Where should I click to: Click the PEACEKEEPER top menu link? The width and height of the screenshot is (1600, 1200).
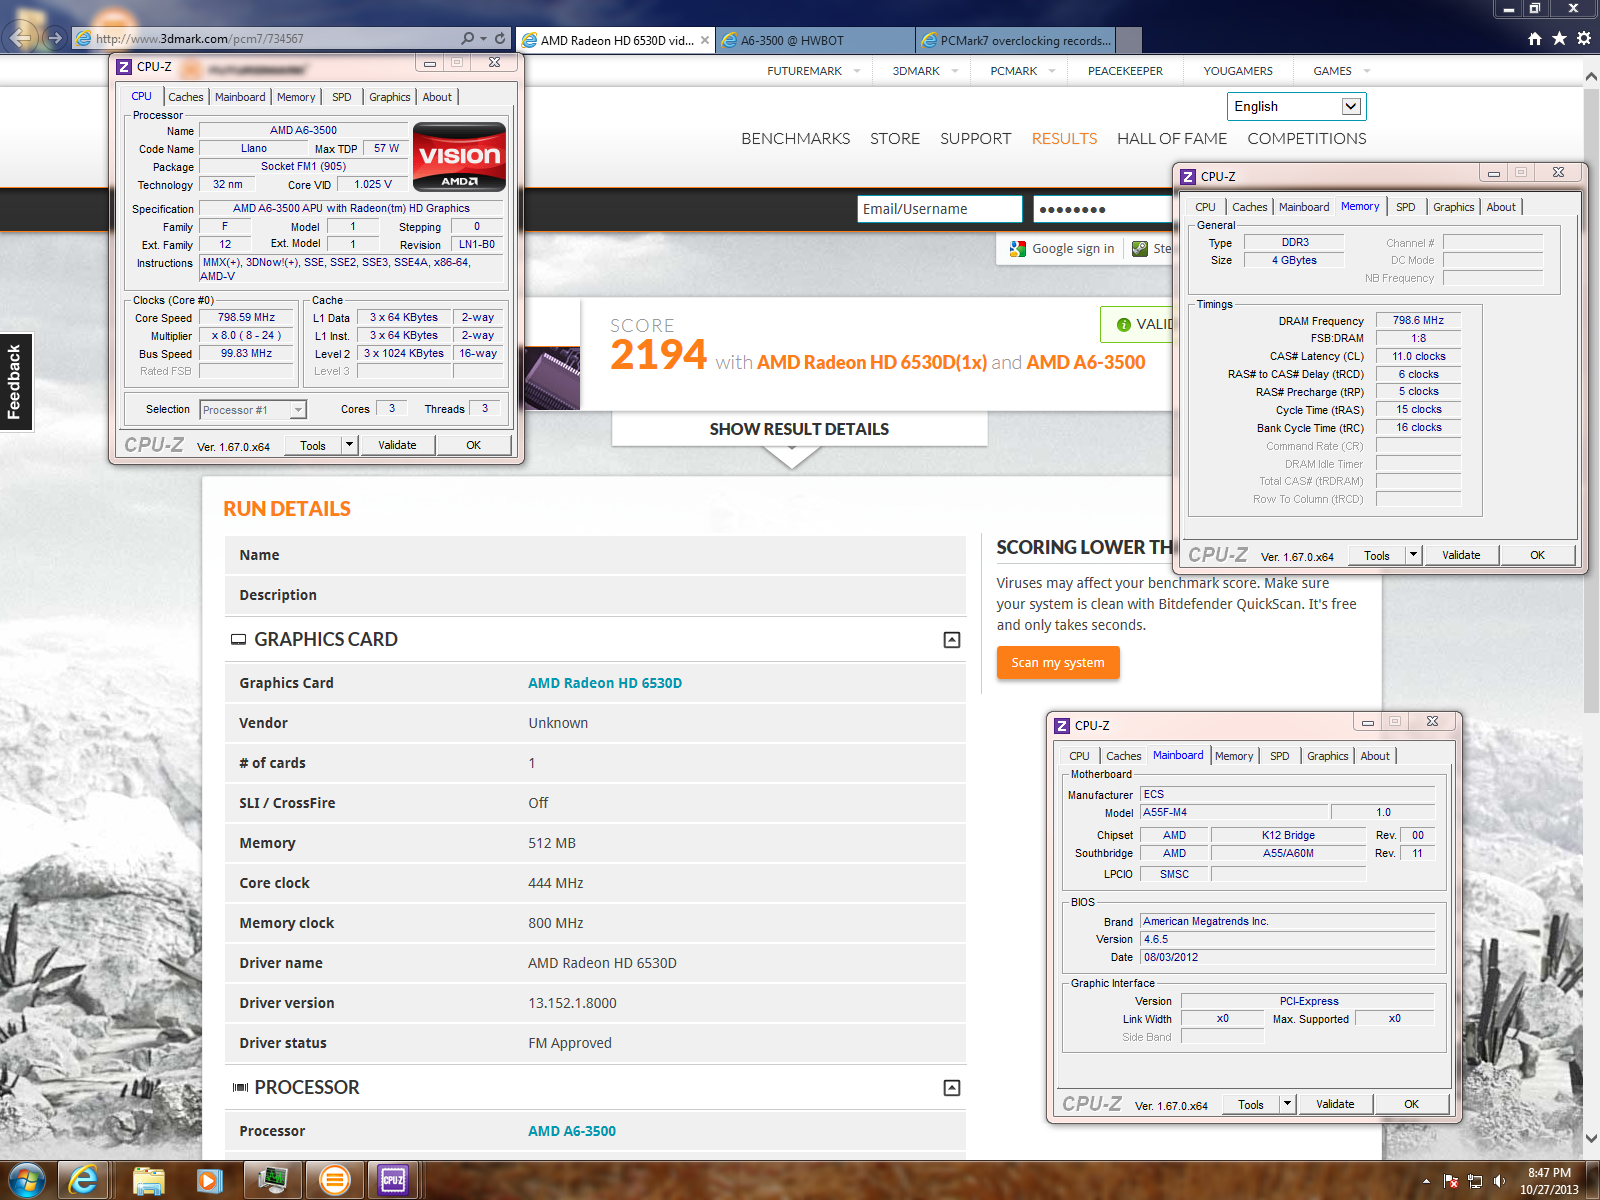[1125, 71]
